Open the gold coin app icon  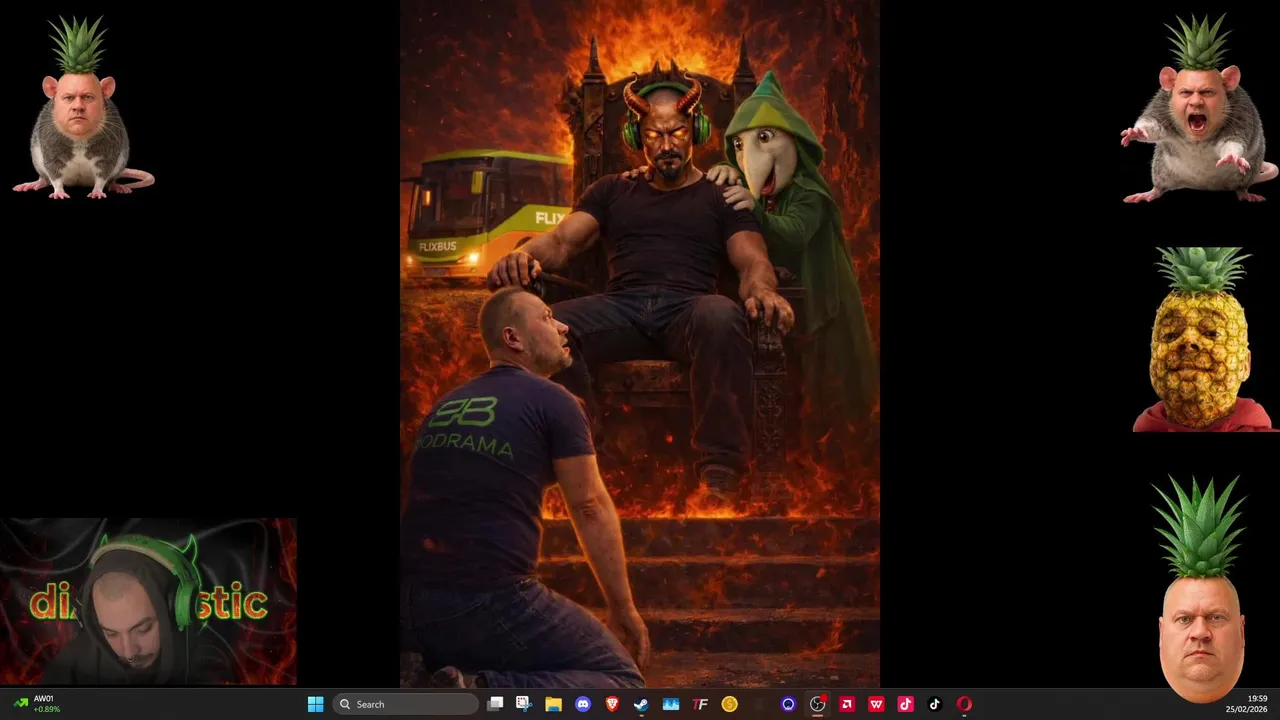point(729,704)
